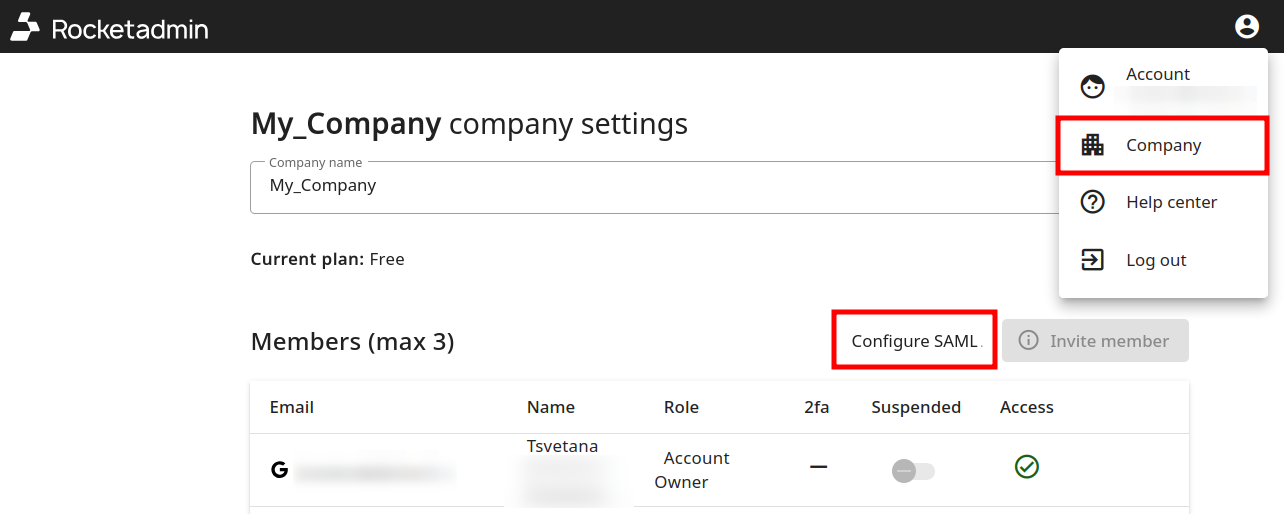
Task: Select Account in the user menu
Action: pos(1158,75)
